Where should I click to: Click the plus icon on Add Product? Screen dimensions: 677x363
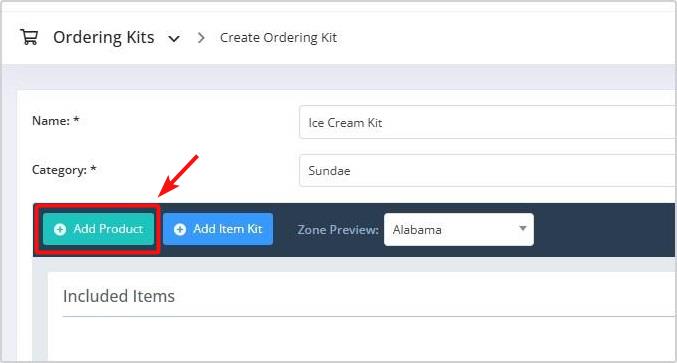click(60, 229)
